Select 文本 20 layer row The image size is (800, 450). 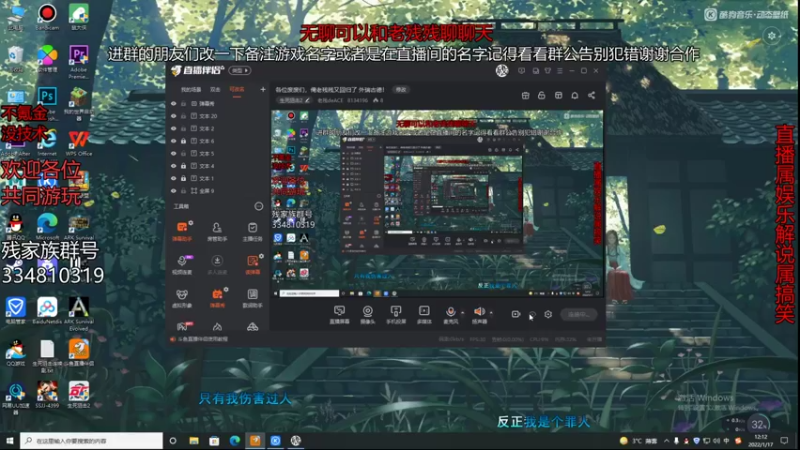[218, 116]
